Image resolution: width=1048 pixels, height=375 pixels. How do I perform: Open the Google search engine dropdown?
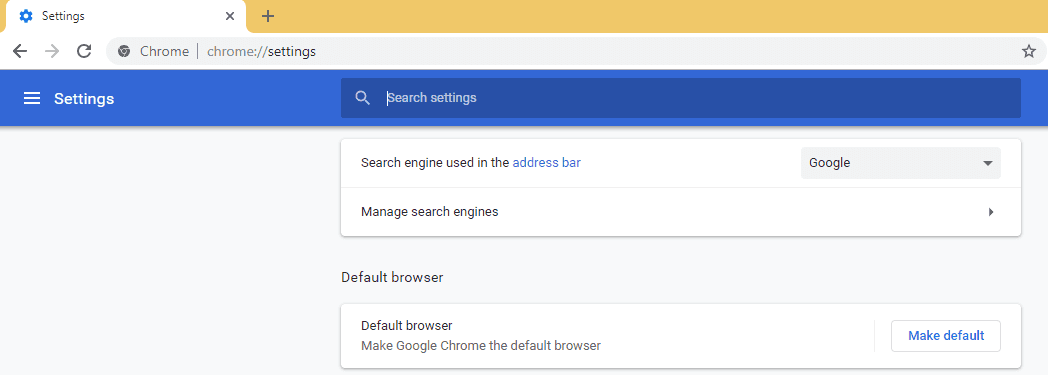click(900, 162)
